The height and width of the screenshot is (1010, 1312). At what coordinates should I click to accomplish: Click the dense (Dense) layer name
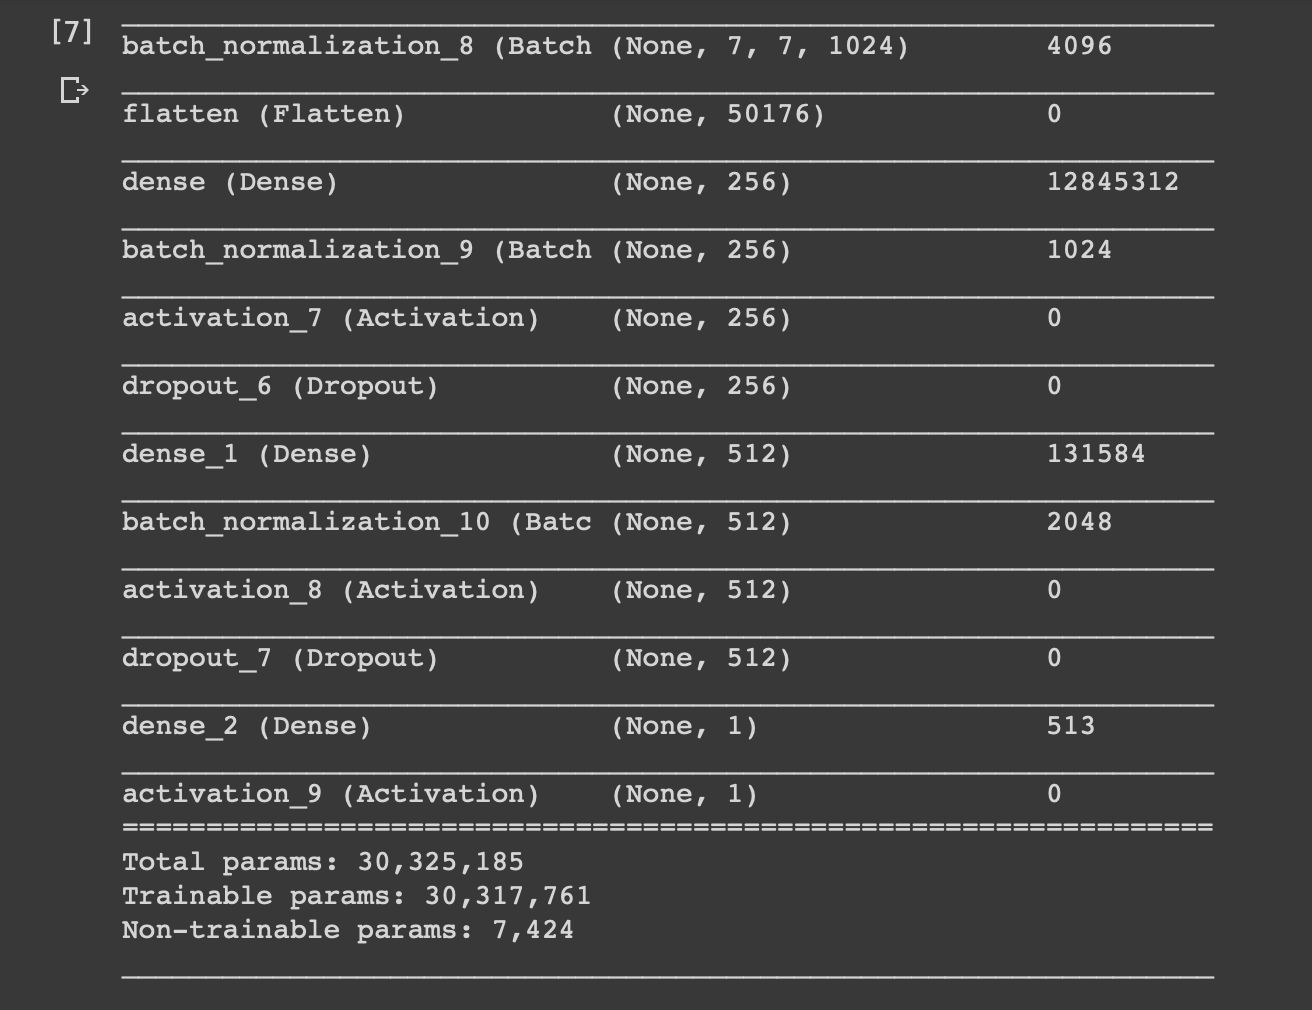coord(230,182)
